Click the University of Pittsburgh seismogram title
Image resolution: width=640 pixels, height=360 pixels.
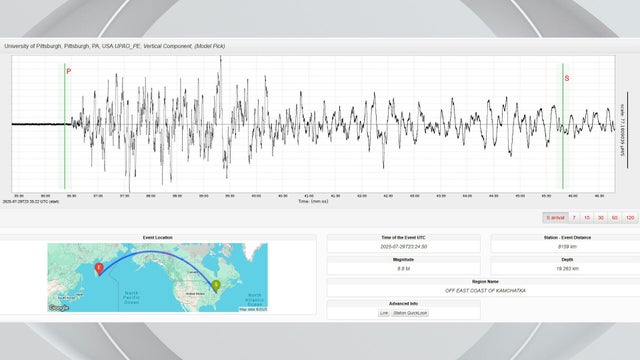point(115,46)
